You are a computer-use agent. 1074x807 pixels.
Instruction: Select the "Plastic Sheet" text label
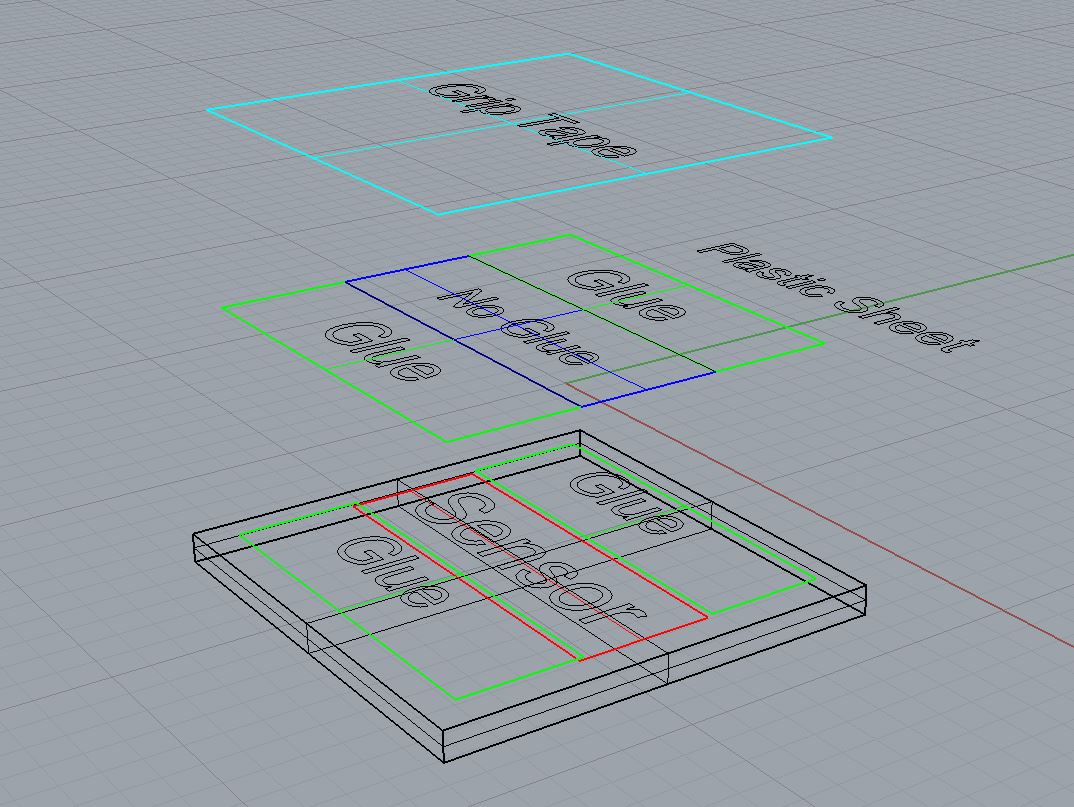[x=838, y=296]
